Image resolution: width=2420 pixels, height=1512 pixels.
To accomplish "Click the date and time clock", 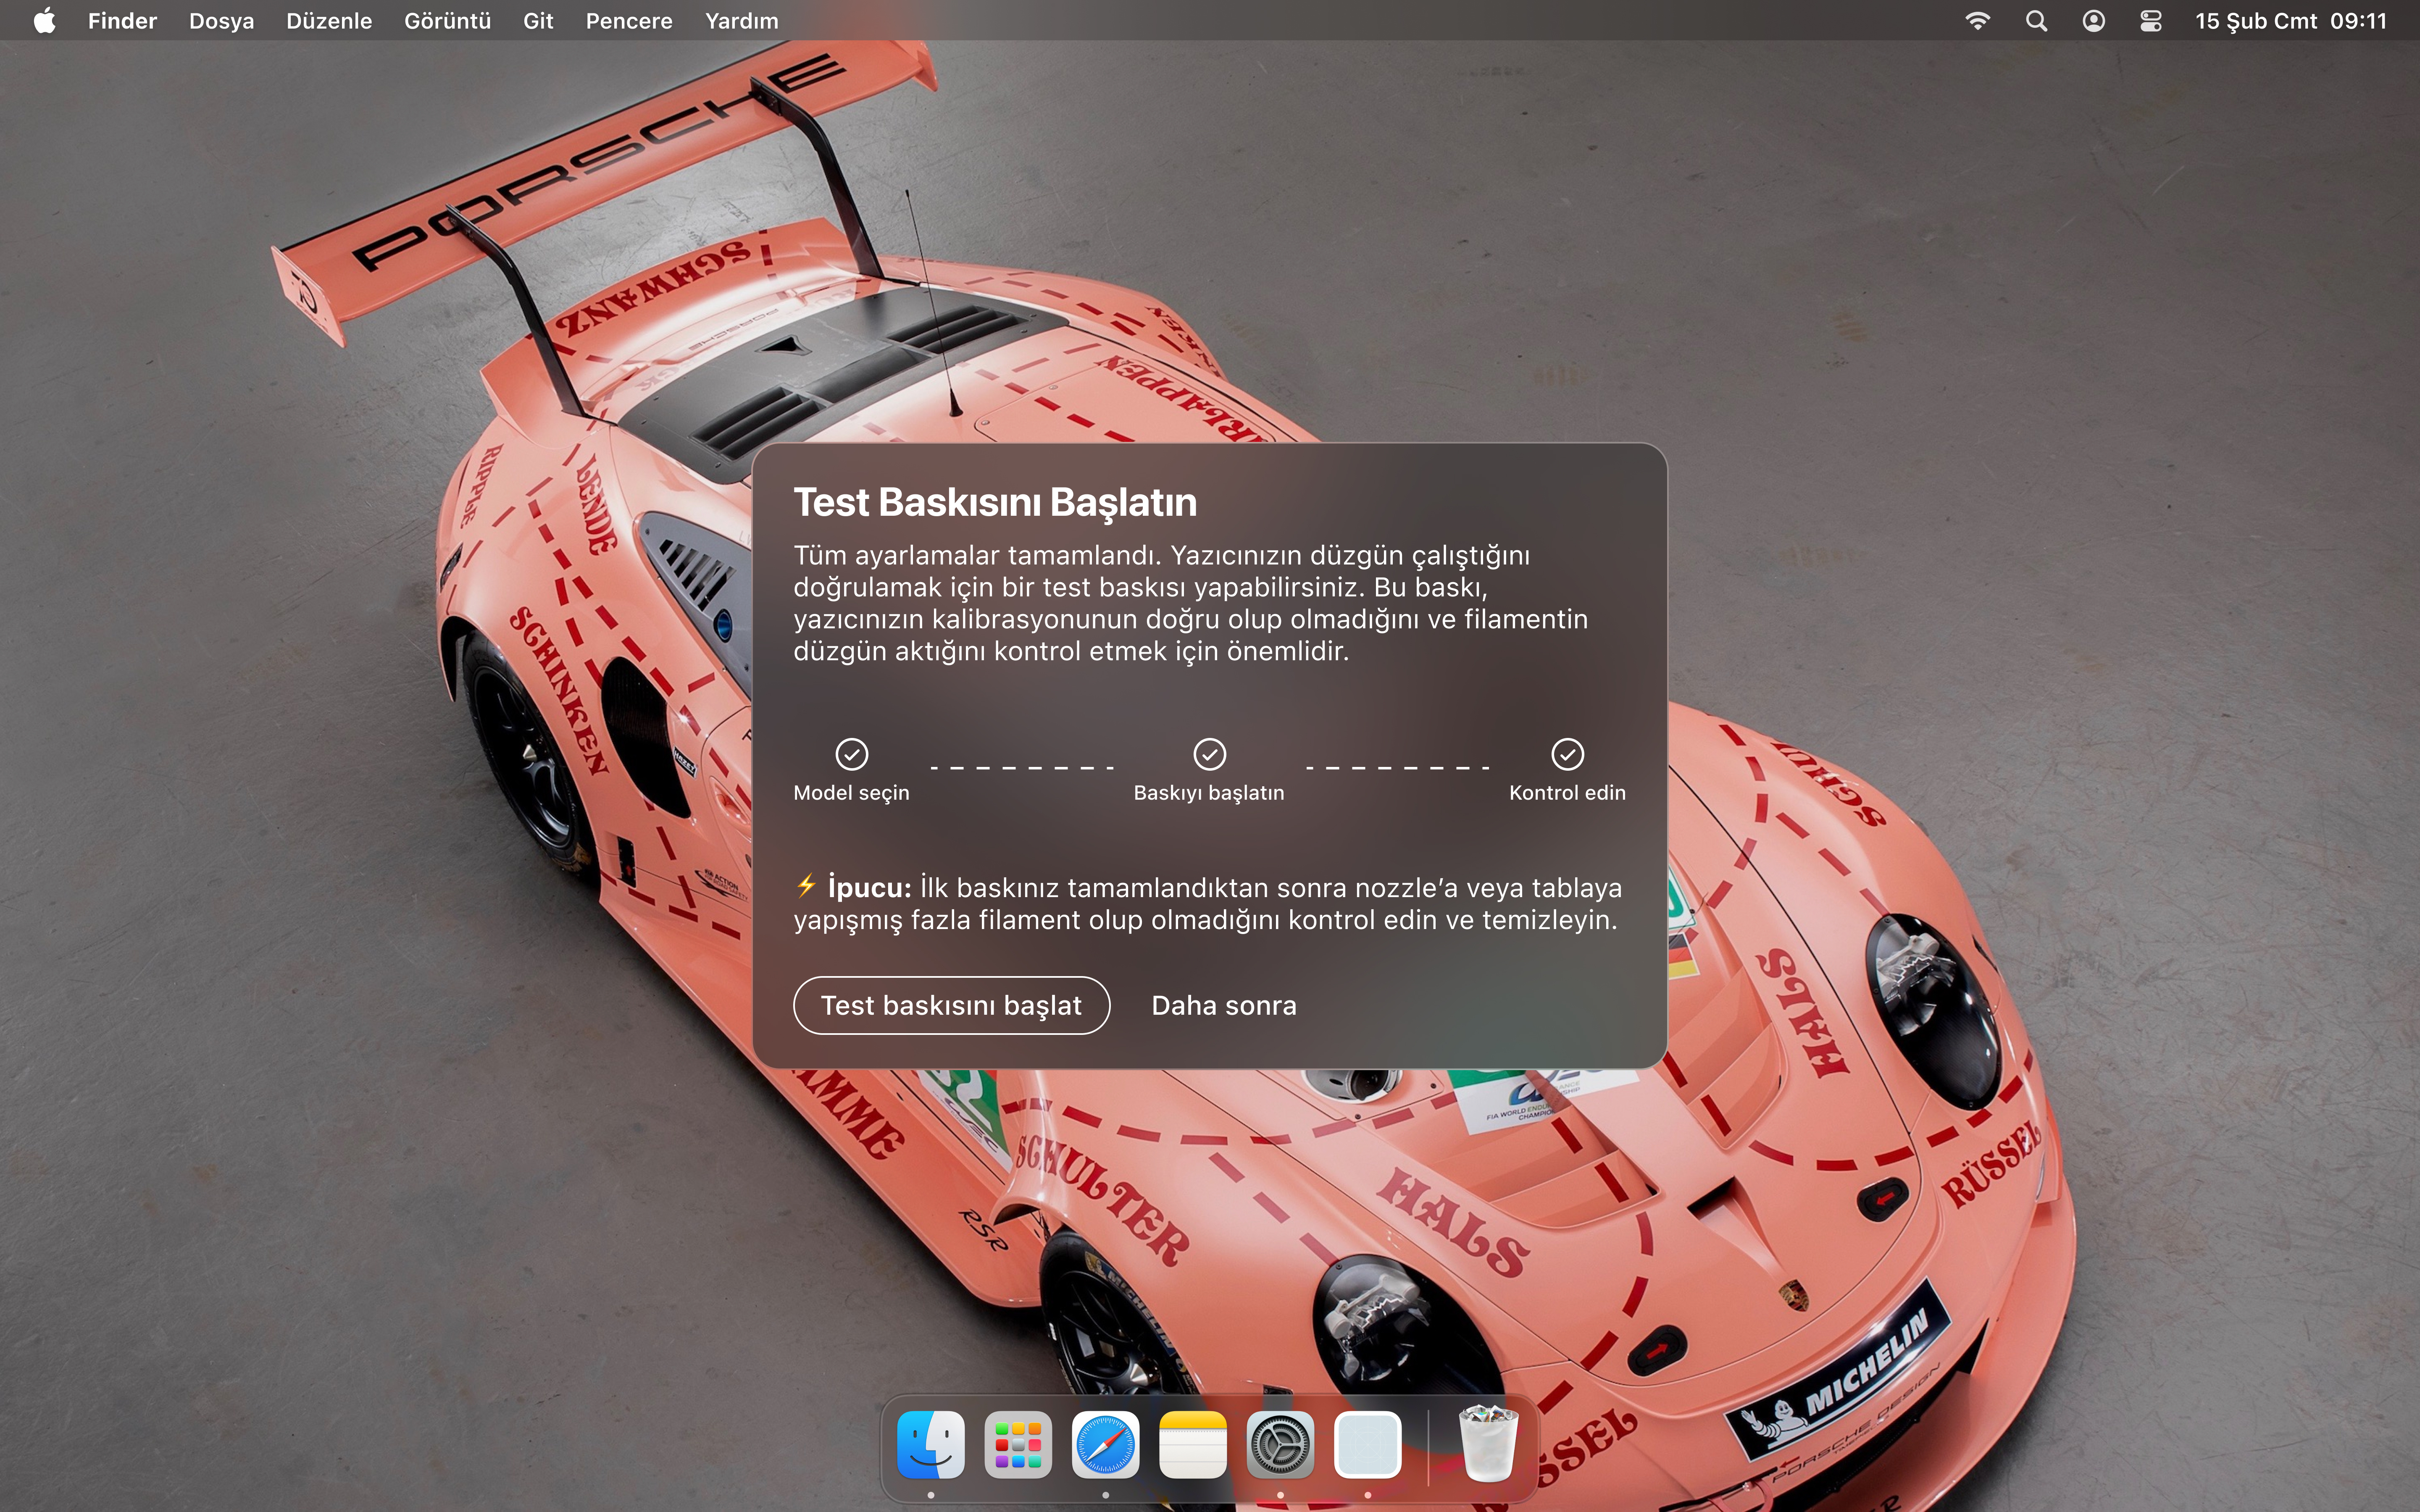I will [x=2290, y=21].
